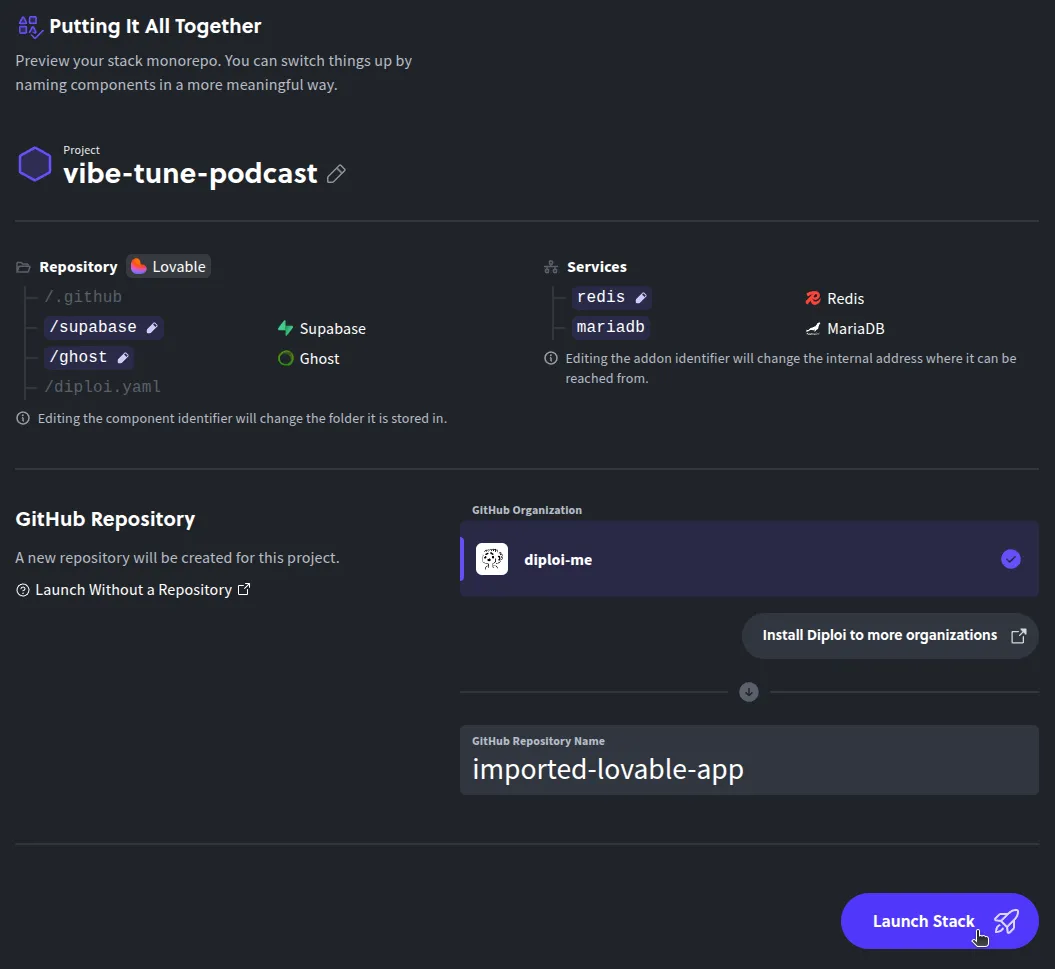This screenshot has width=1055, height=969.
Task: Click the down arrow circle divider
Action: point(748,692)
